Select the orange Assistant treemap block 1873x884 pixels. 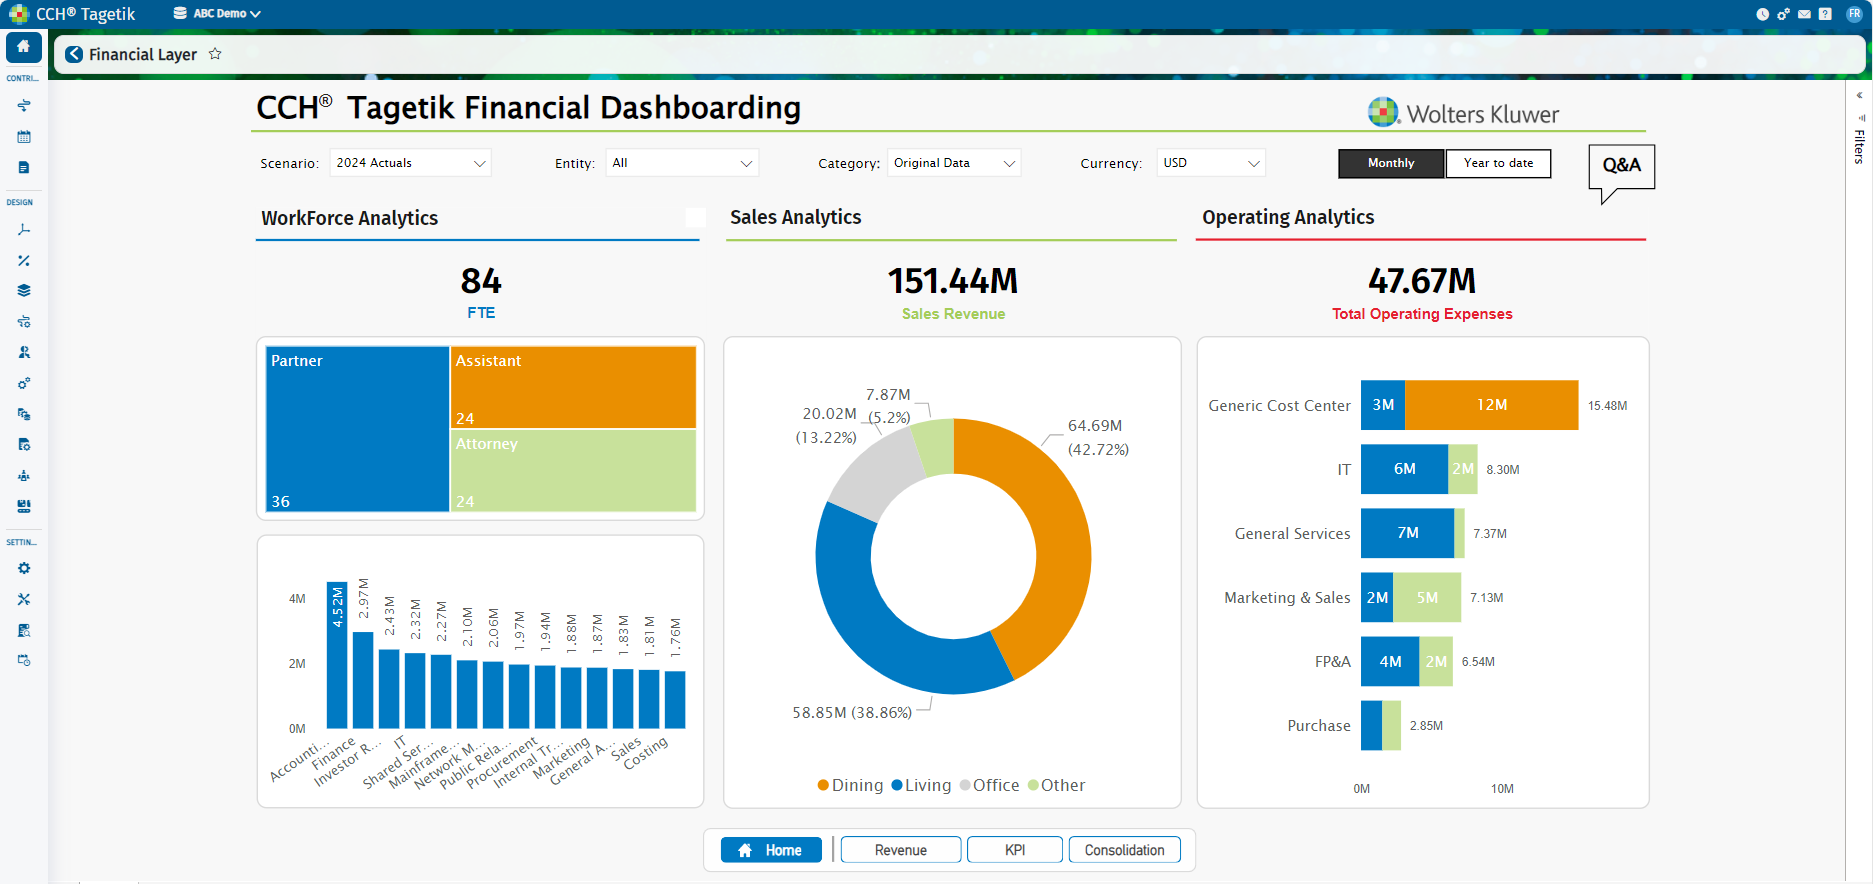[x=574, y=386]
